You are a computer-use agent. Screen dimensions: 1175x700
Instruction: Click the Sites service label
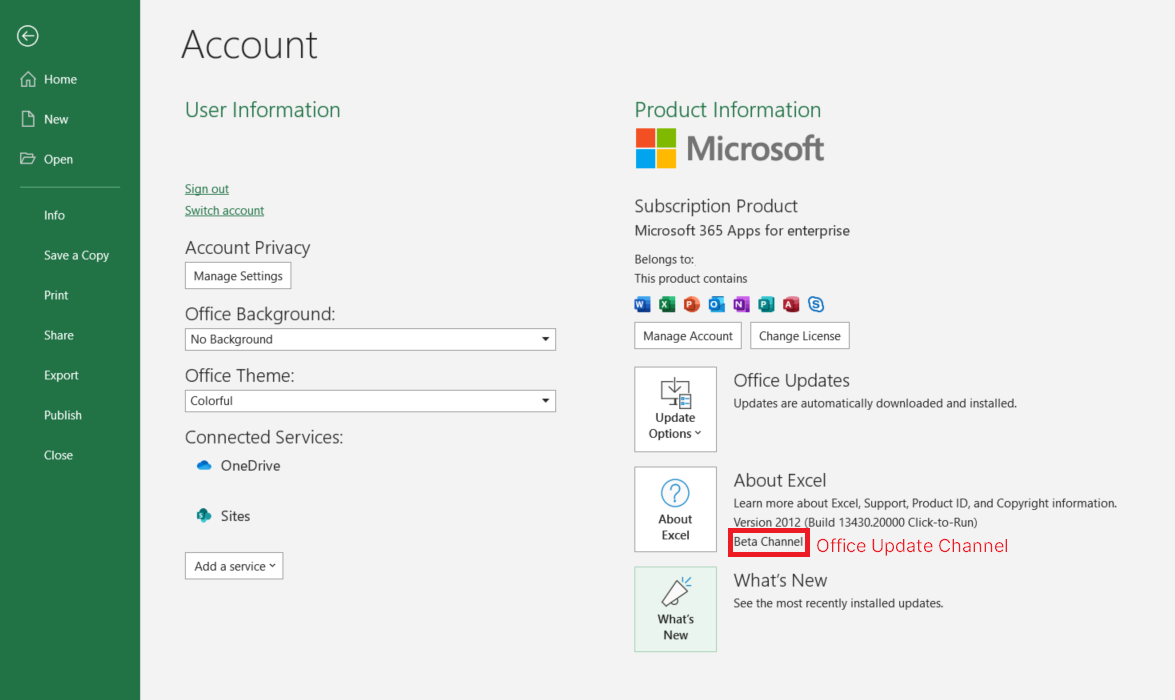[x=235, y=516]
